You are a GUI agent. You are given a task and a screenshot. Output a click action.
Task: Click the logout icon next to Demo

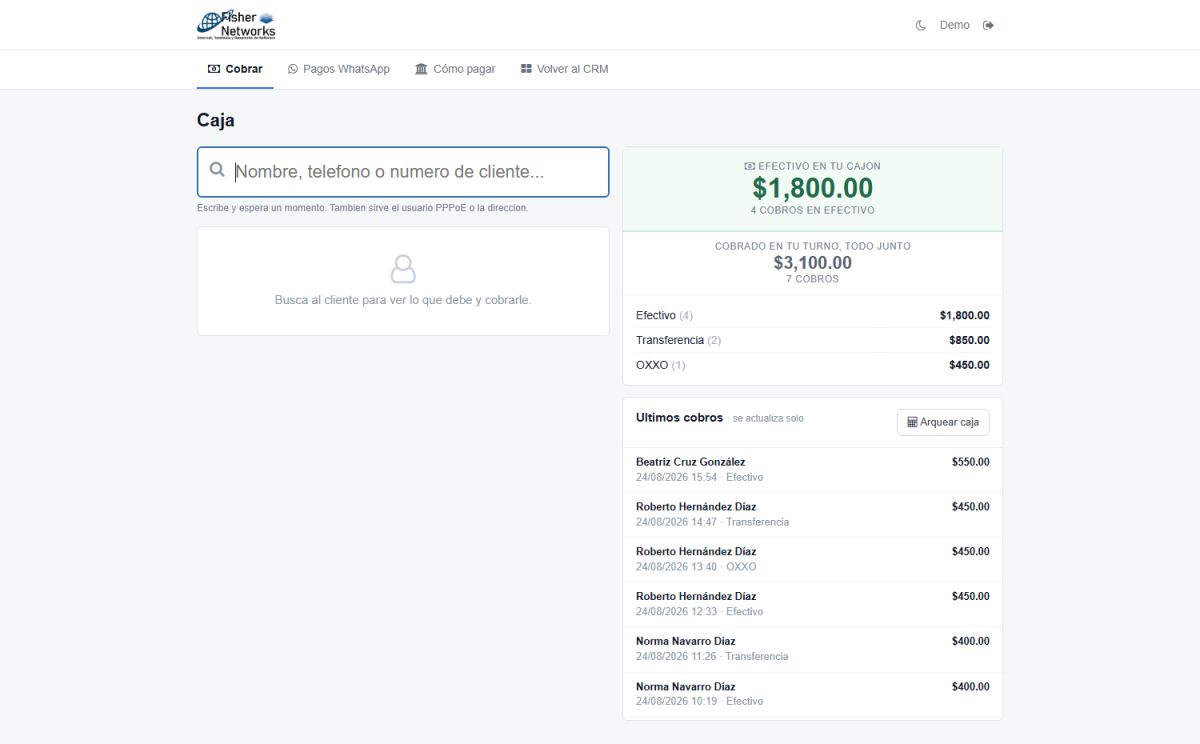[989, 25]
